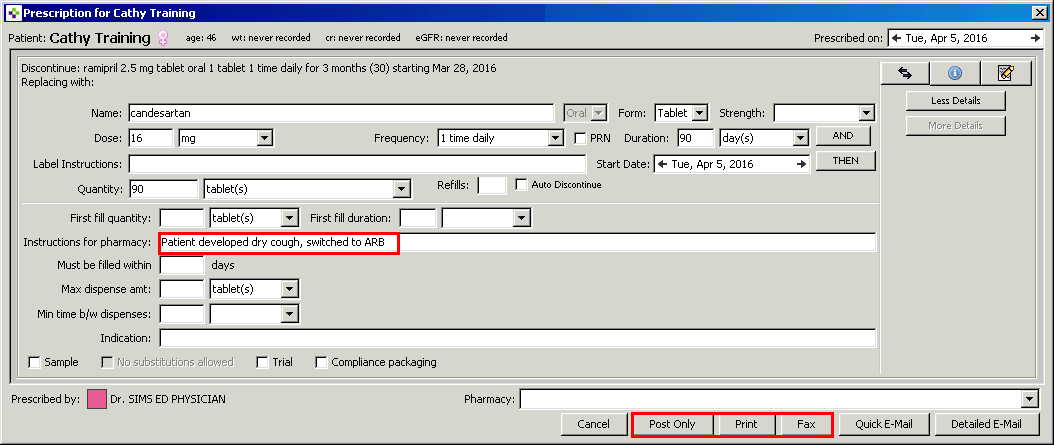
Task: Click the application icon in title bar
Action: point(12,13)
